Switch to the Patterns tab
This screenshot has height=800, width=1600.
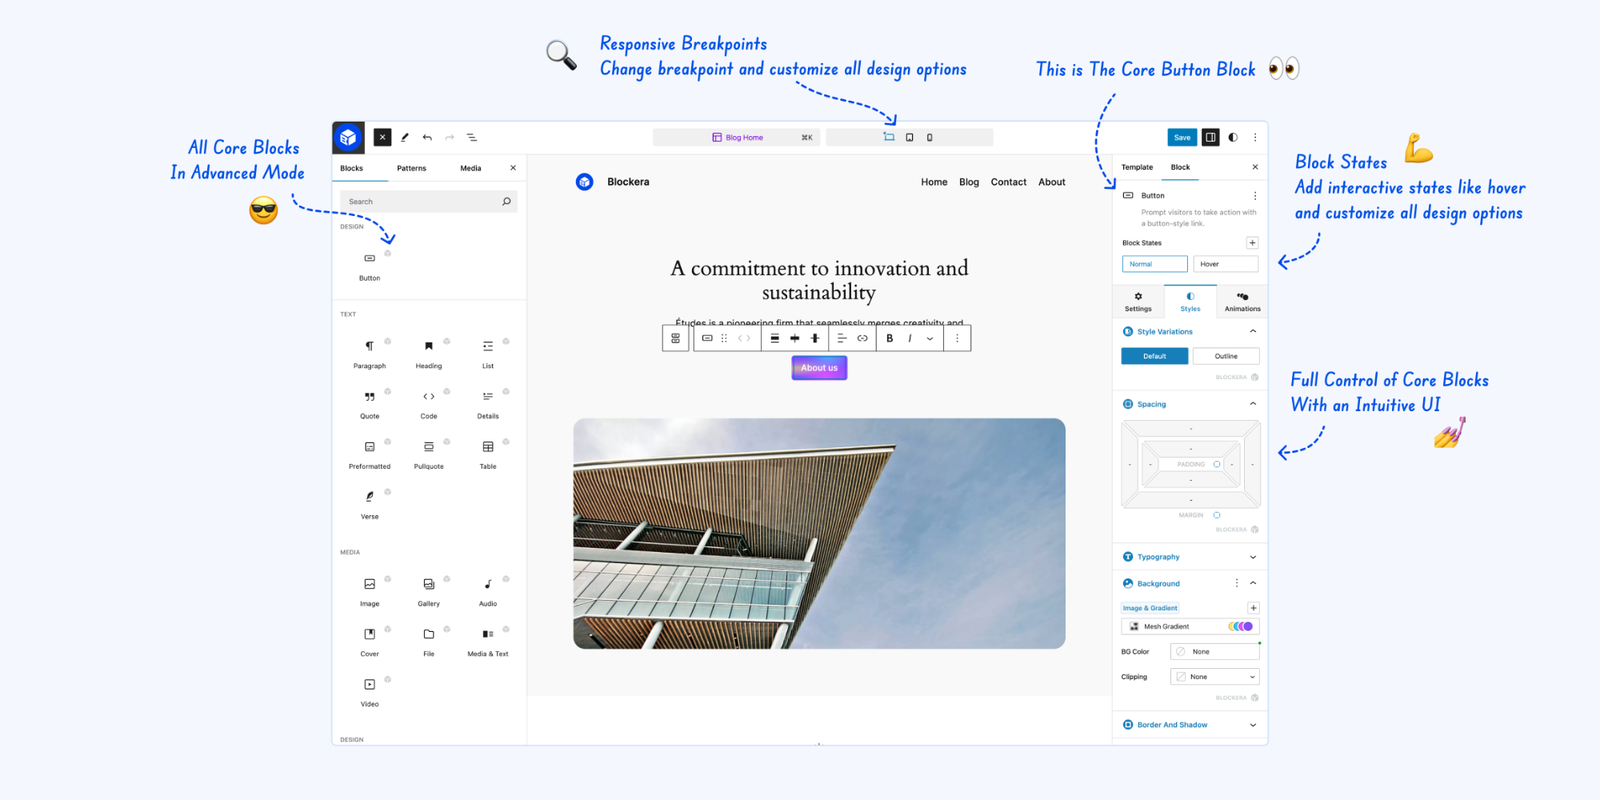(411, 168)
